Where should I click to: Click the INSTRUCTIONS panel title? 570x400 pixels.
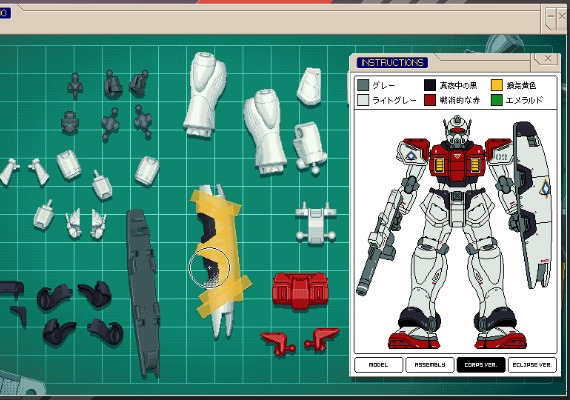392,63
